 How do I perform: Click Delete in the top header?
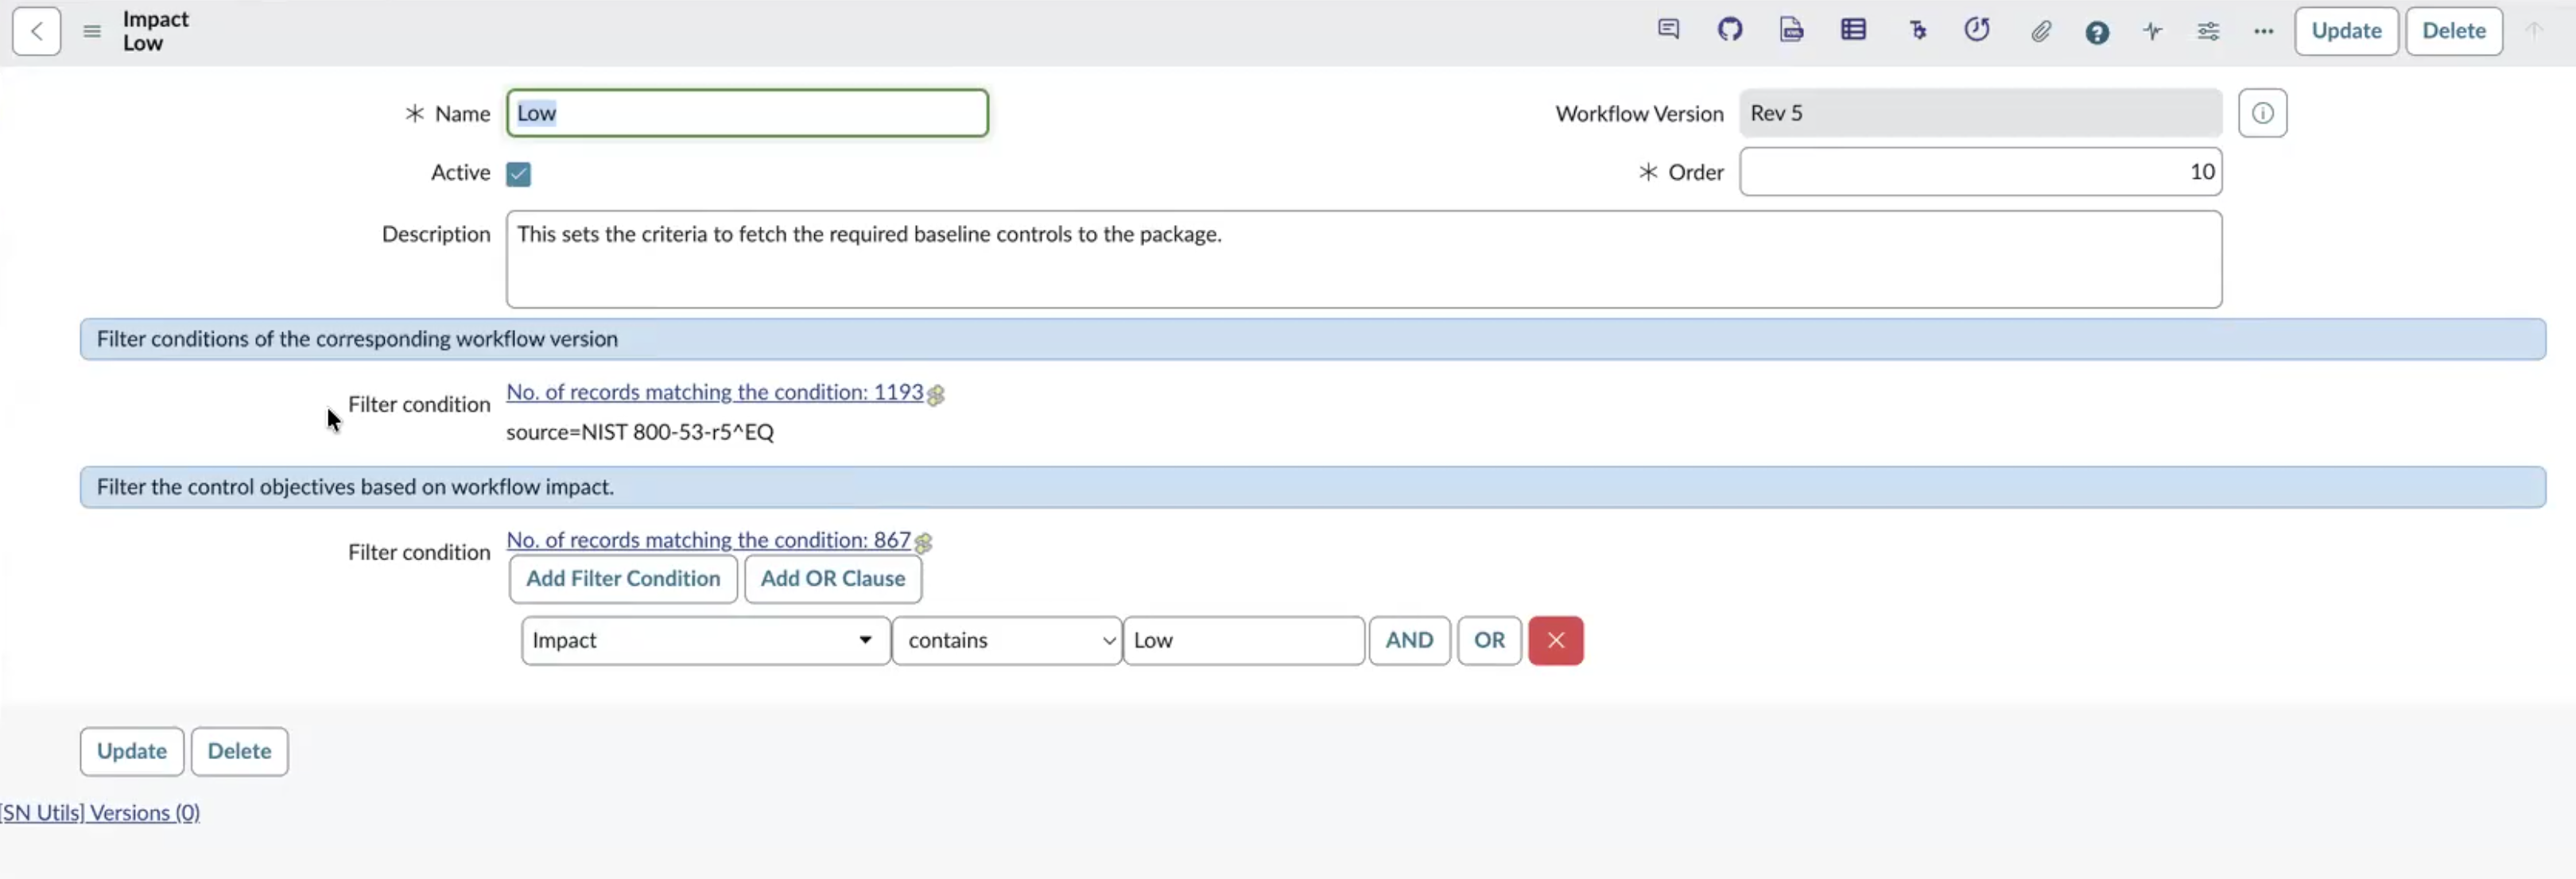tap(2453, 31)
